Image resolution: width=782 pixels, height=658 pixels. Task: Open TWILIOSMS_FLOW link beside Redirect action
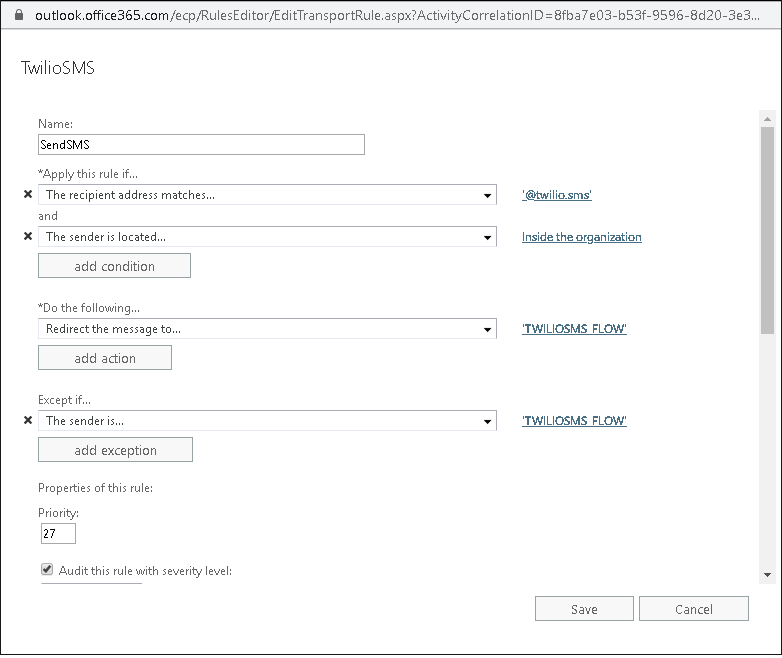tap(574, 329)
